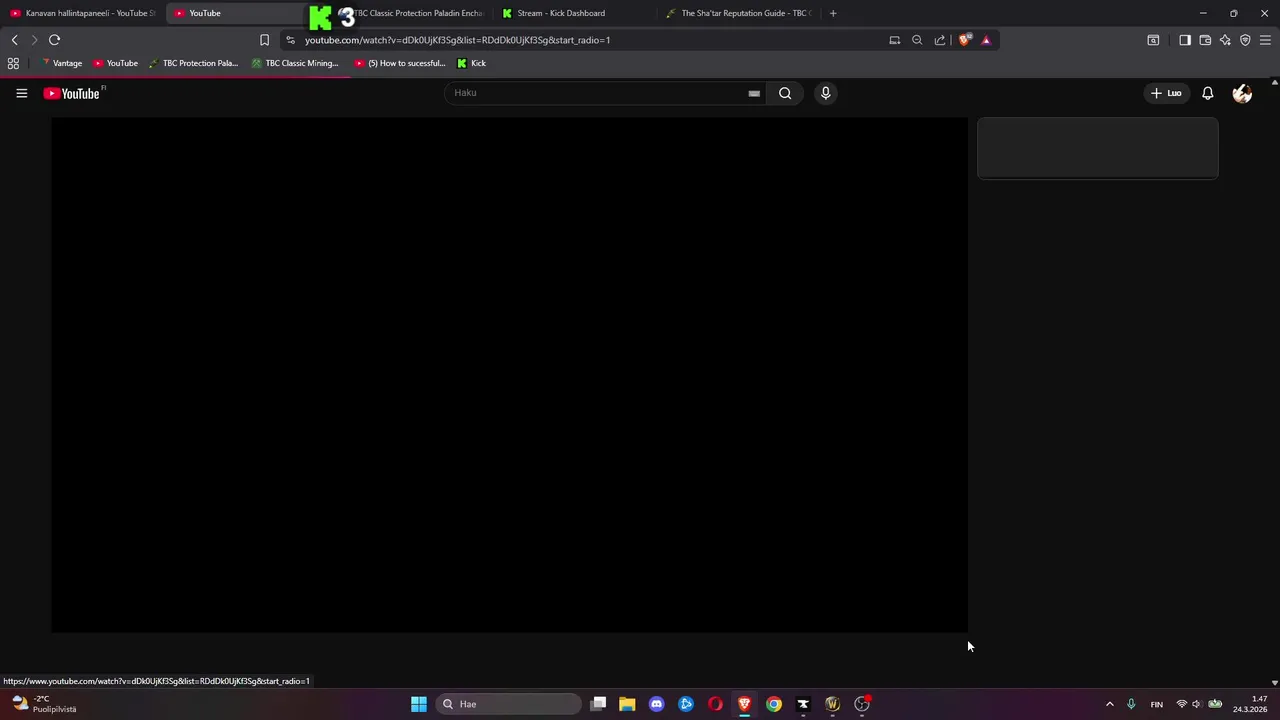The height and width of the screenshot is (720, 1280).
Task: Click the zoom magnifier in the address bar
Action: click(917, 40)
